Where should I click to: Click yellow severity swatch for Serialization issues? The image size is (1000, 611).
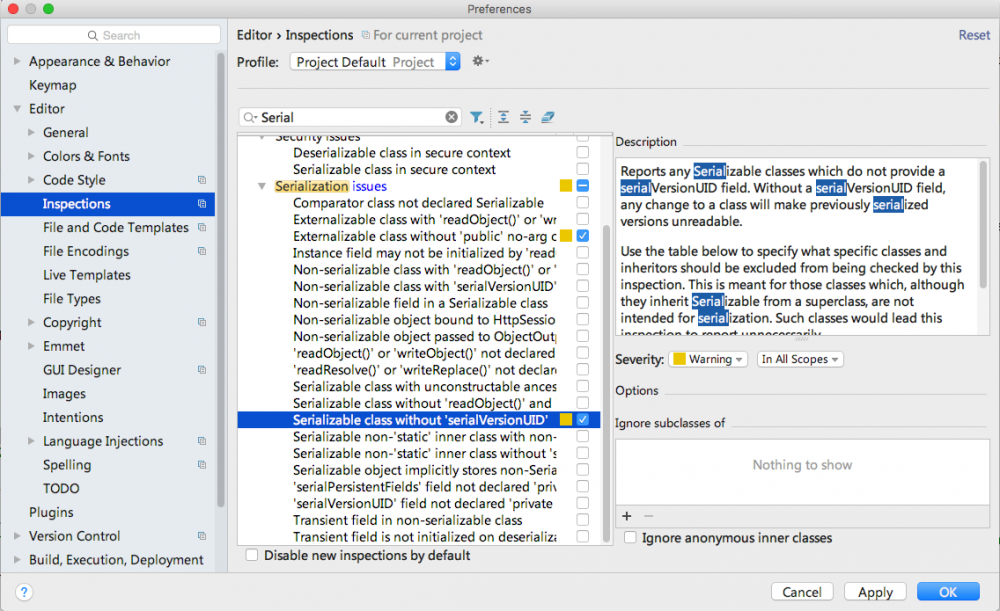(x=566, y=186)
